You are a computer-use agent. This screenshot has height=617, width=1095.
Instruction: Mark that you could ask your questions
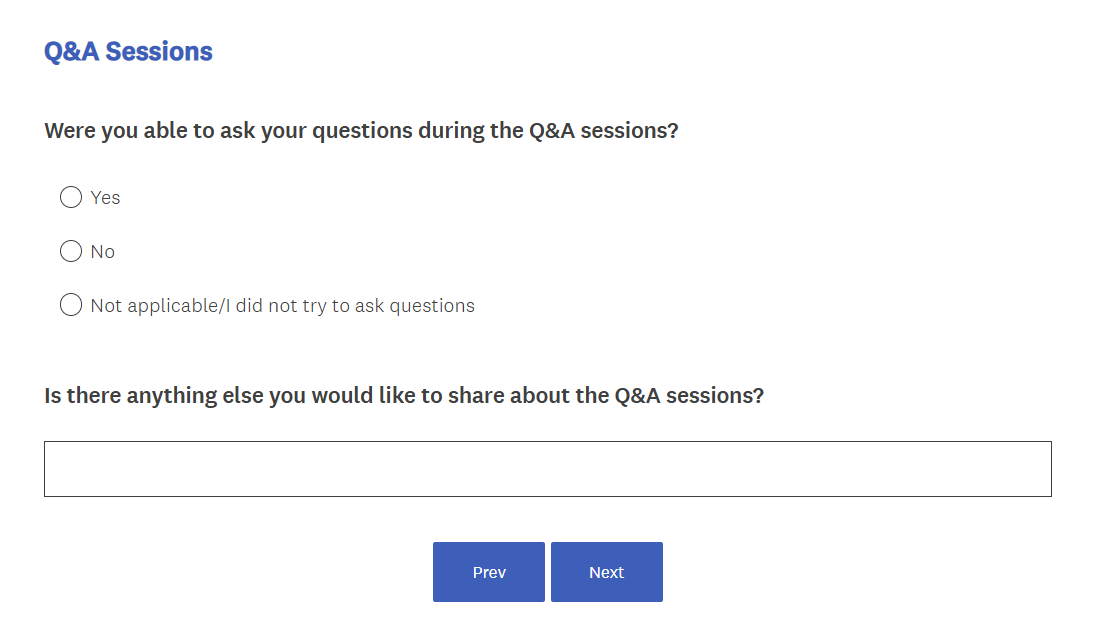tap(71, 197)
